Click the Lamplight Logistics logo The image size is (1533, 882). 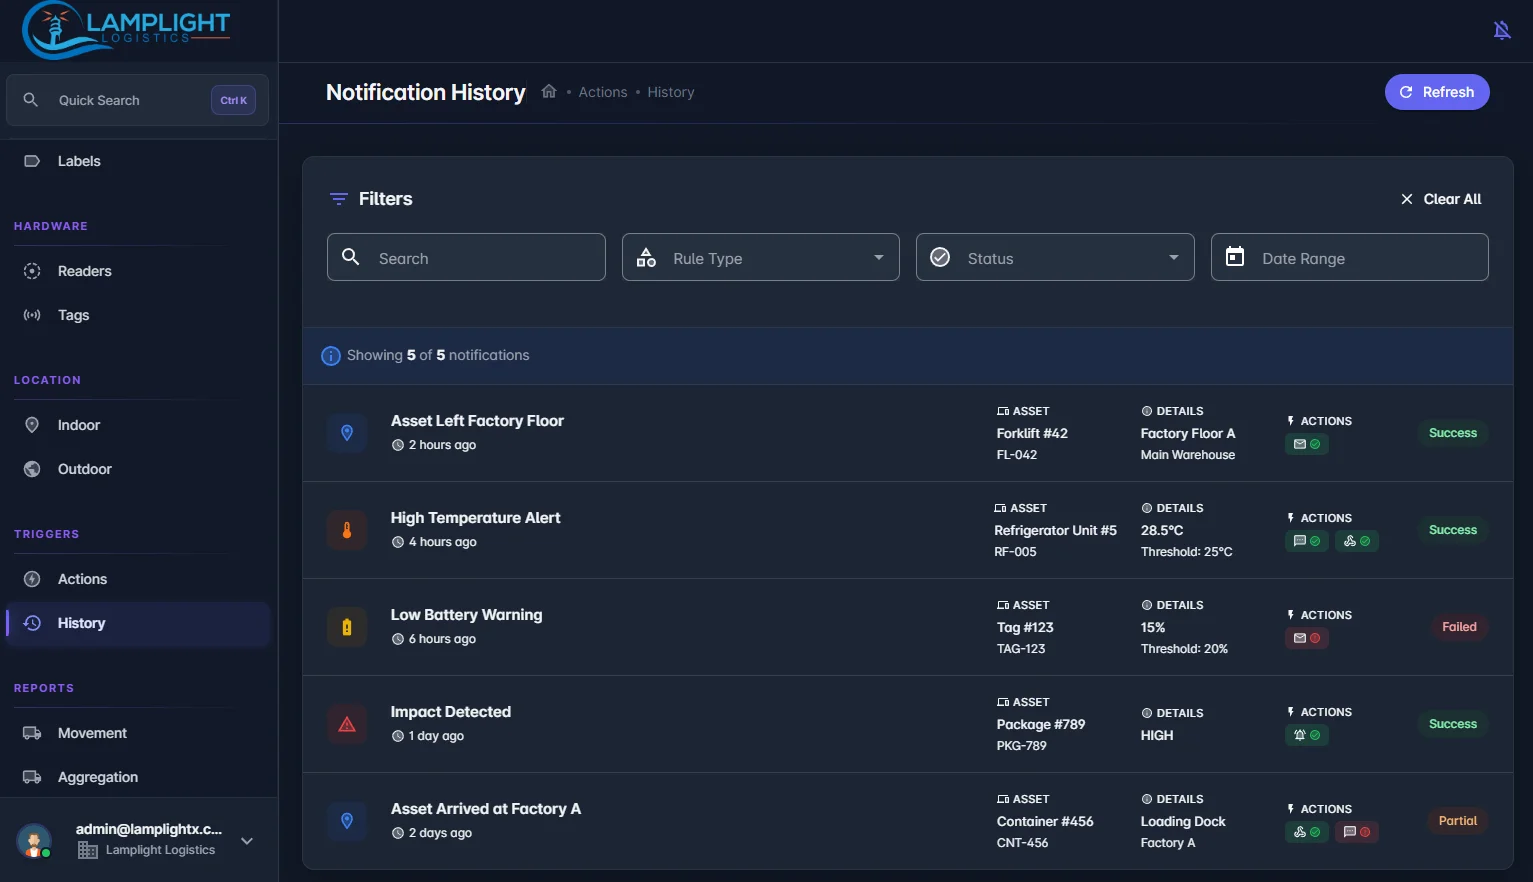[x=126, y=30]
